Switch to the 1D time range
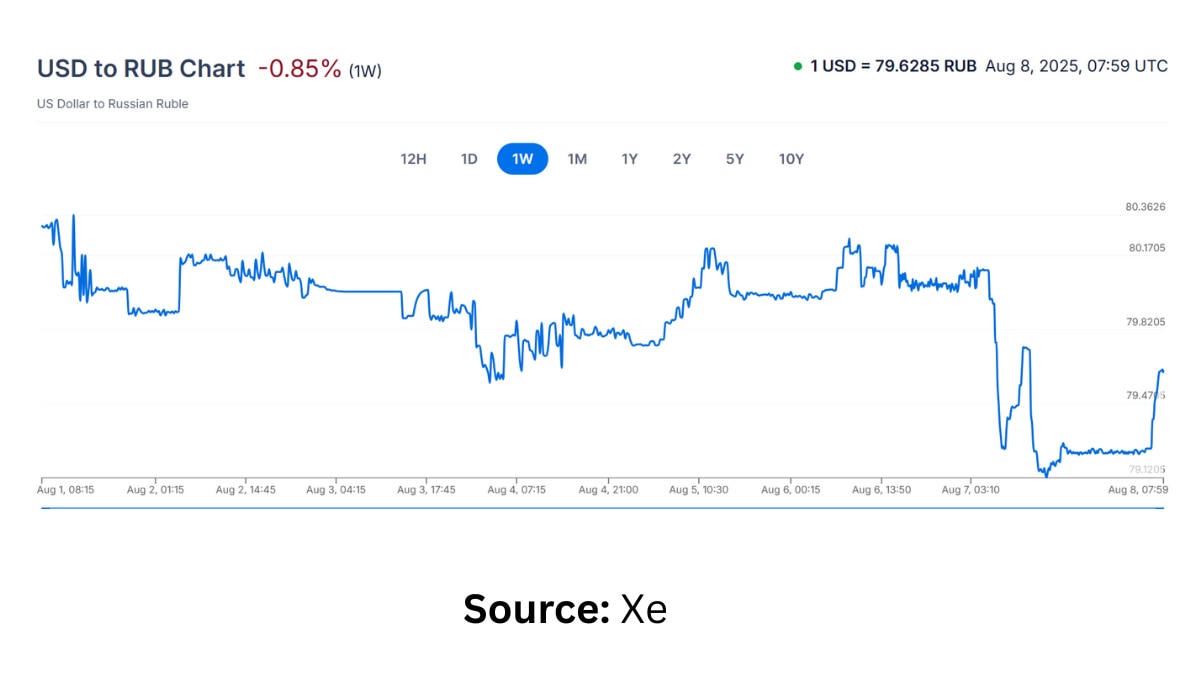The width and height of the screenshot is (1200, 675). click(469, 159)
